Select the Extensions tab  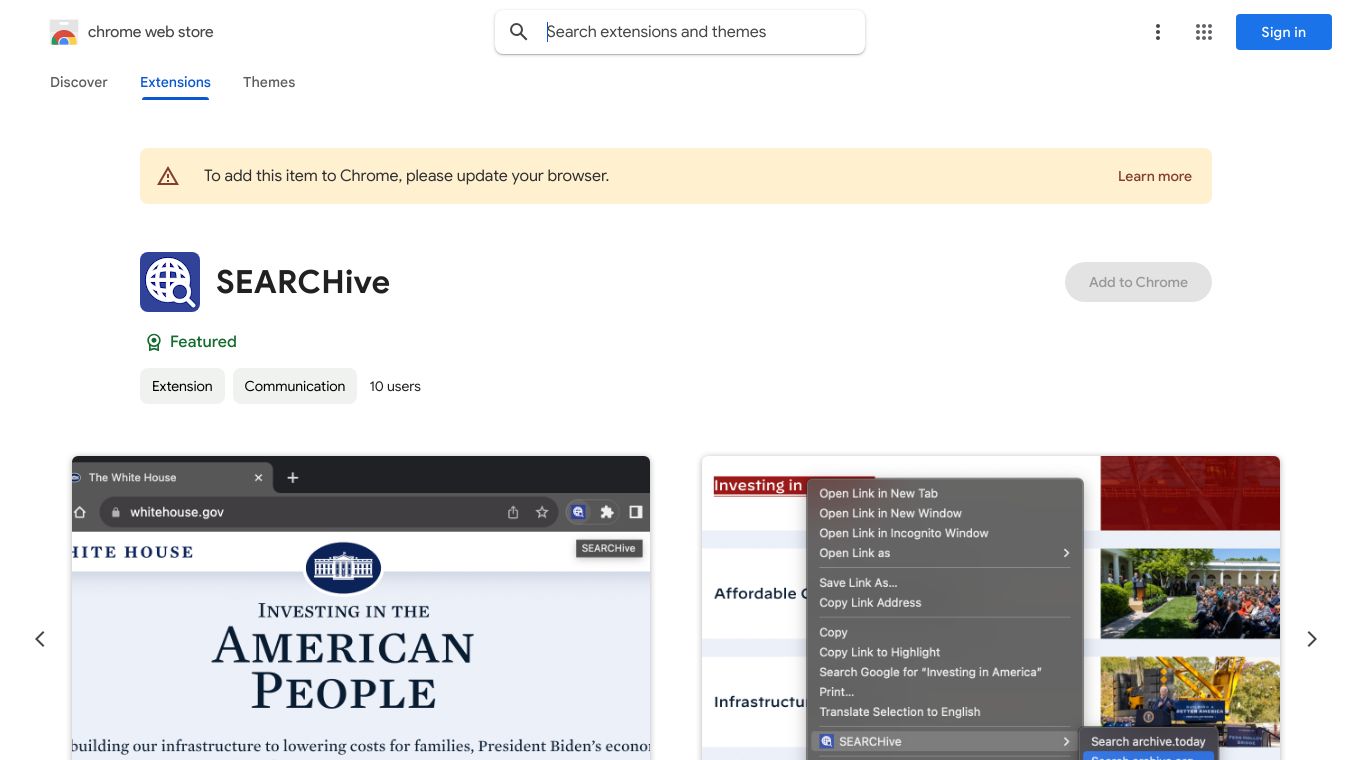coord(175,82)
